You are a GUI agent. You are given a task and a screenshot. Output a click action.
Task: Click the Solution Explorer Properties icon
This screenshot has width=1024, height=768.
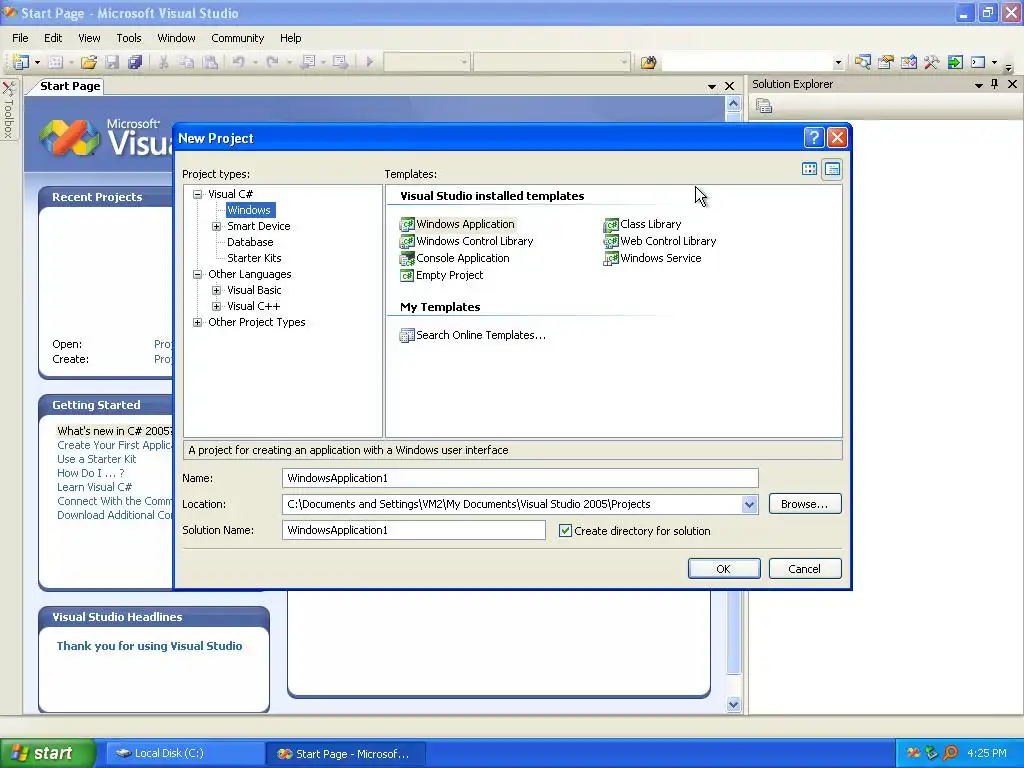tap(764, 106)
